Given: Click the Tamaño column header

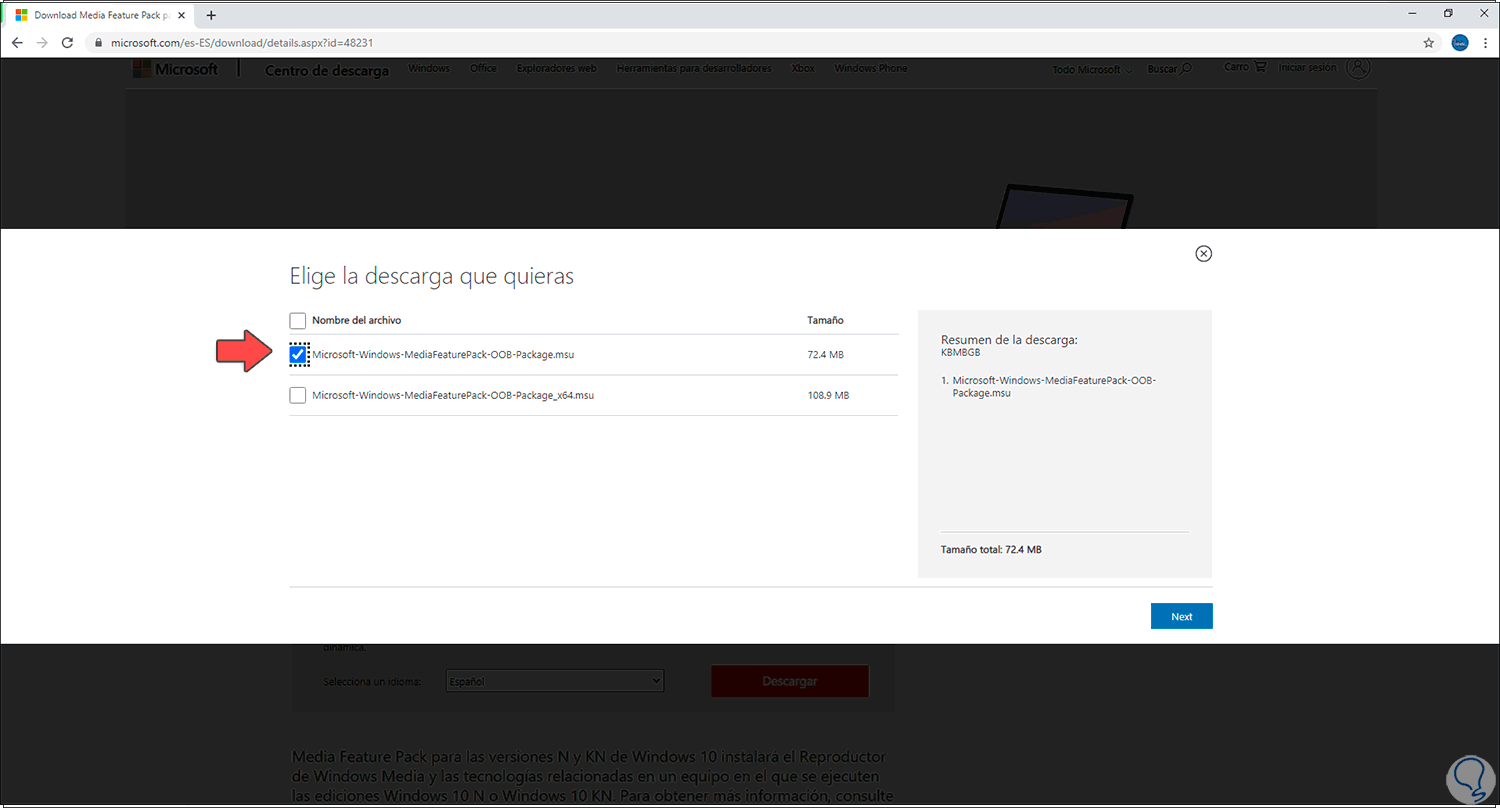Looking at the screenshot, I should 825,321.
